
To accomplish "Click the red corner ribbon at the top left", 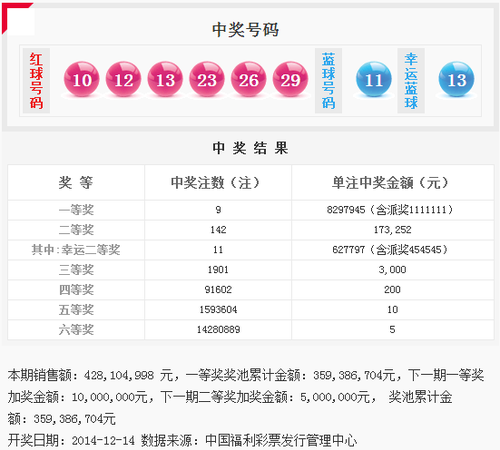I will [13, 15].
